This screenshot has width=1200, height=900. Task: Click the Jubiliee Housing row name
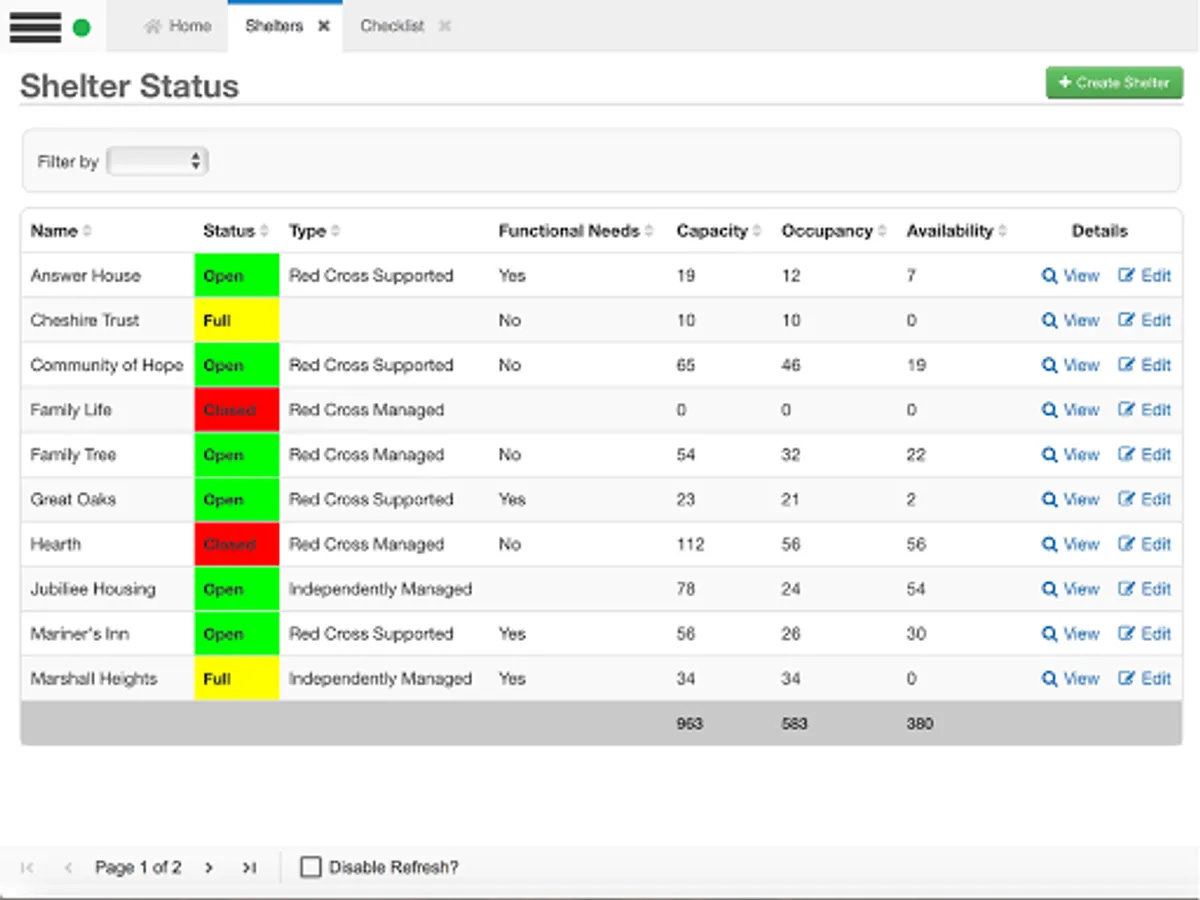click(93, 589)
